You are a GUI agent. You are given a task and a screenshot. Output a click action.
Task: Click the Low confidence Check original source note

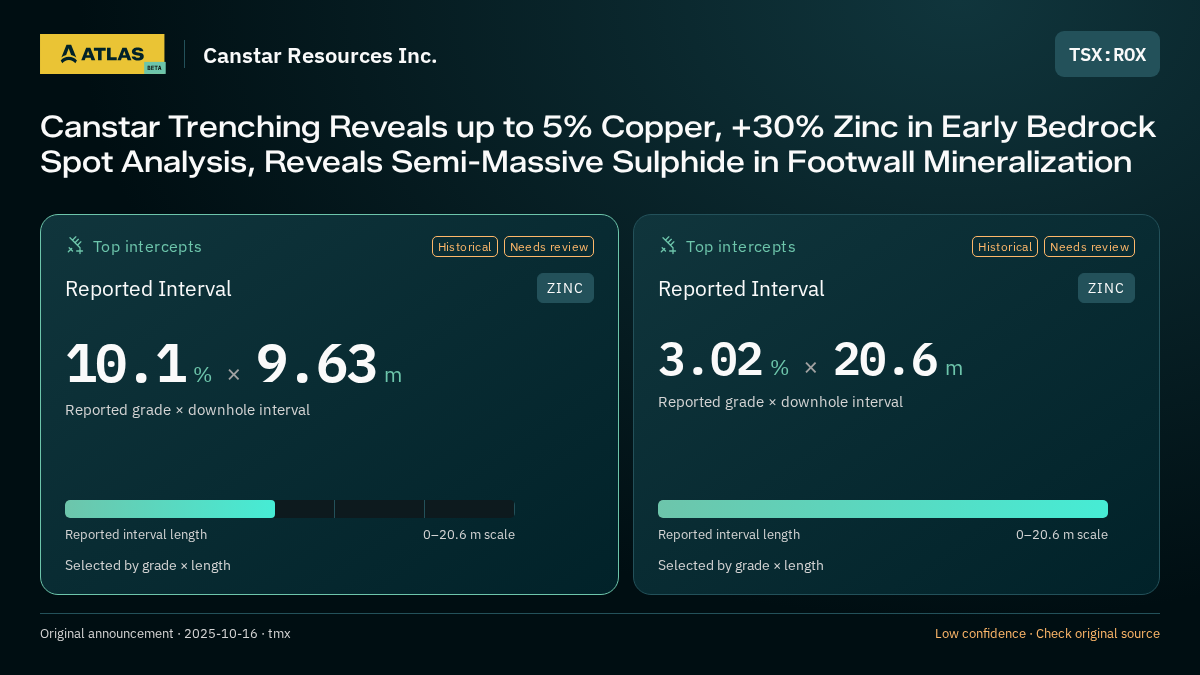coord(1047,634)
